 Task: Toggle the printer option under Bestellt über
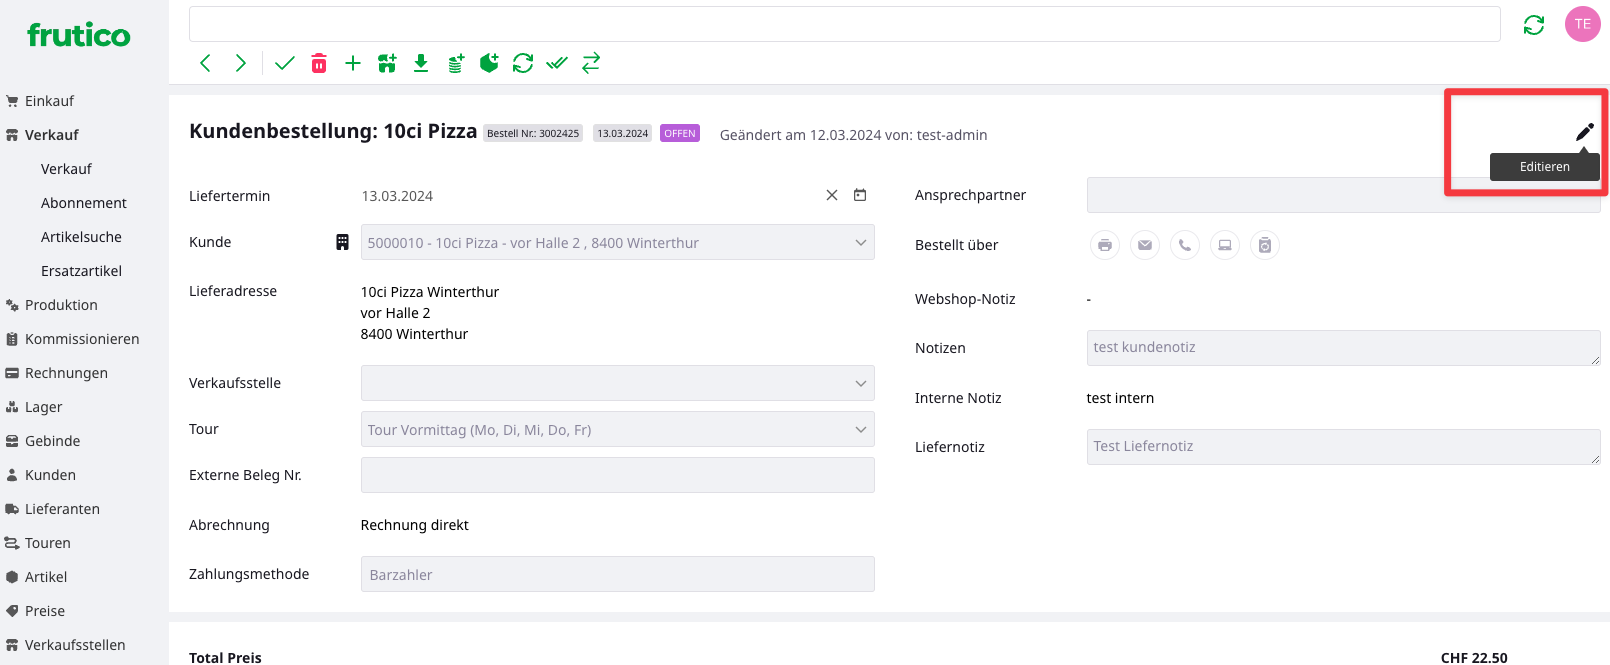[1105, 245]
